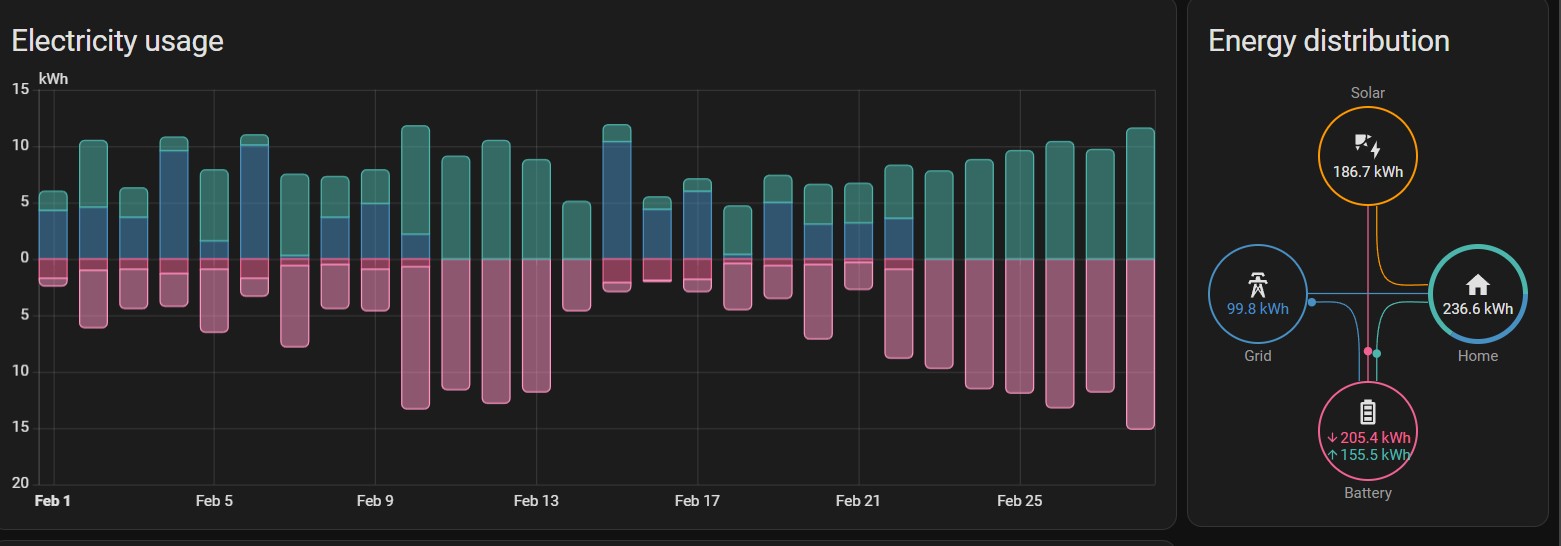Click the Feb 21 date axis label
The image size is (1561, 546).
pyautogui.click(x=858, y=500)
